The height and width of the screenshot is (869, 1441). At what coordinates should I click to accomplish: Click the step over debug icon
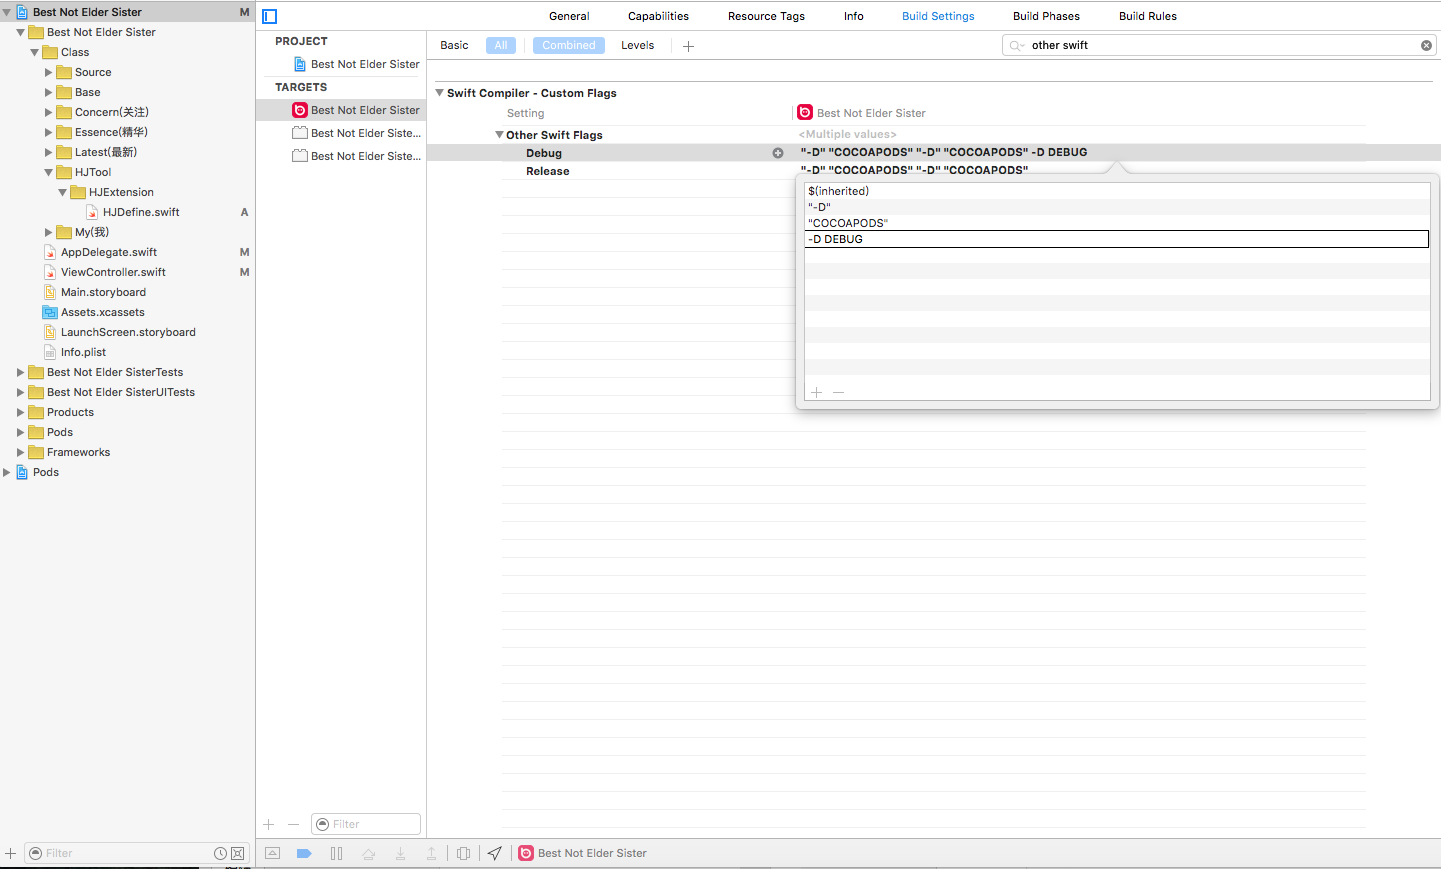point(368,853)
